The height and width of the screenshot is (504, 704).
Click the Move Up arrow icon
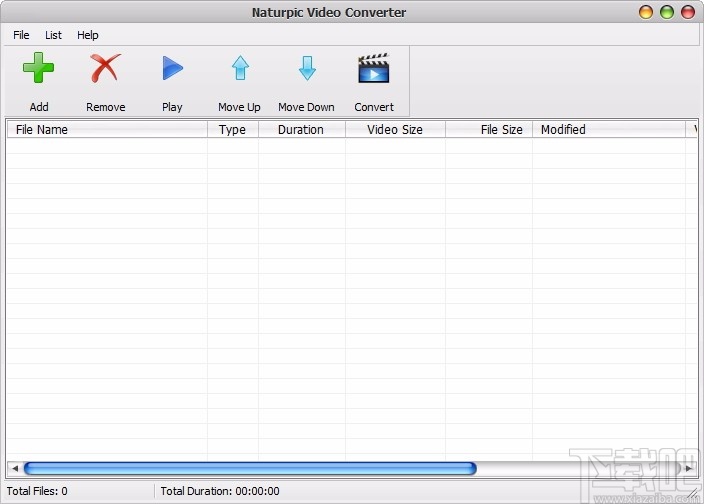(240, 68)
